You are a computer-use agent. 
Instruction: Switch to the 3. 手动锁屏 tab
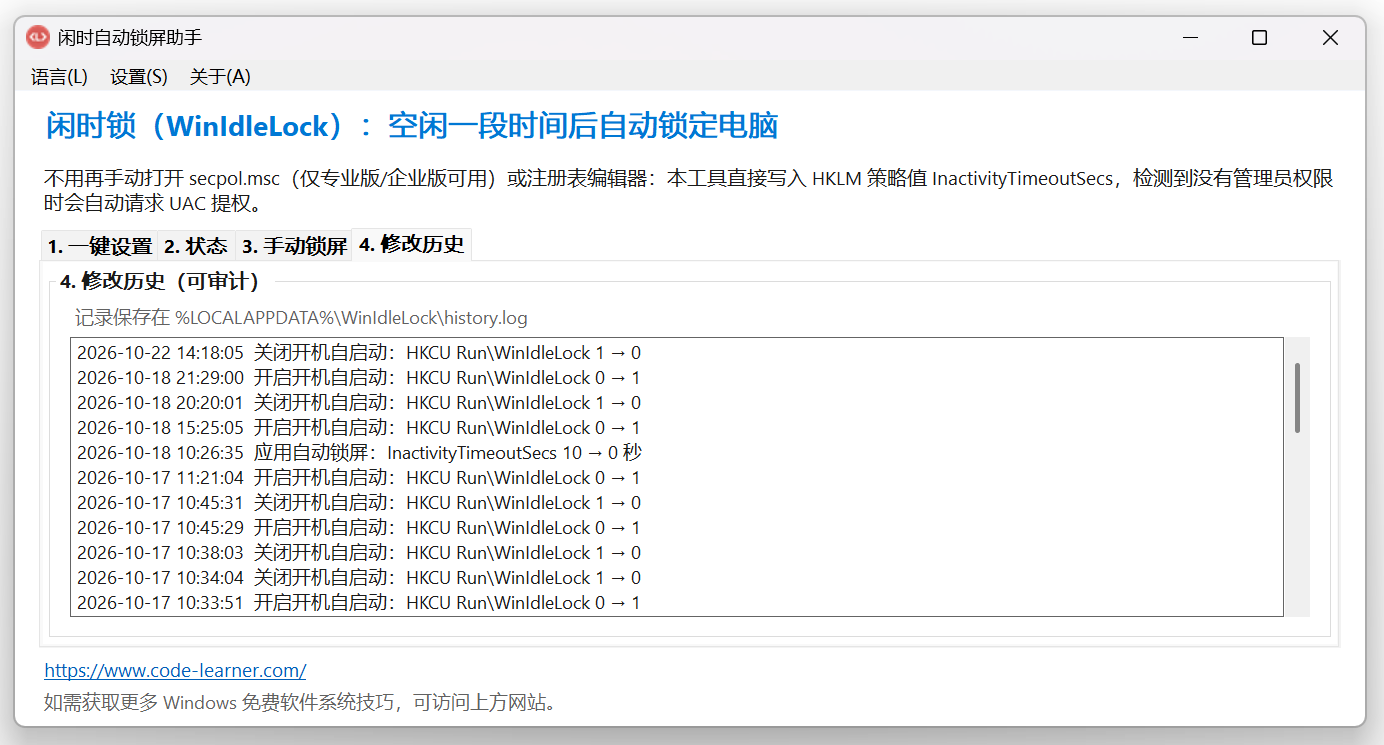pos(294,246)
